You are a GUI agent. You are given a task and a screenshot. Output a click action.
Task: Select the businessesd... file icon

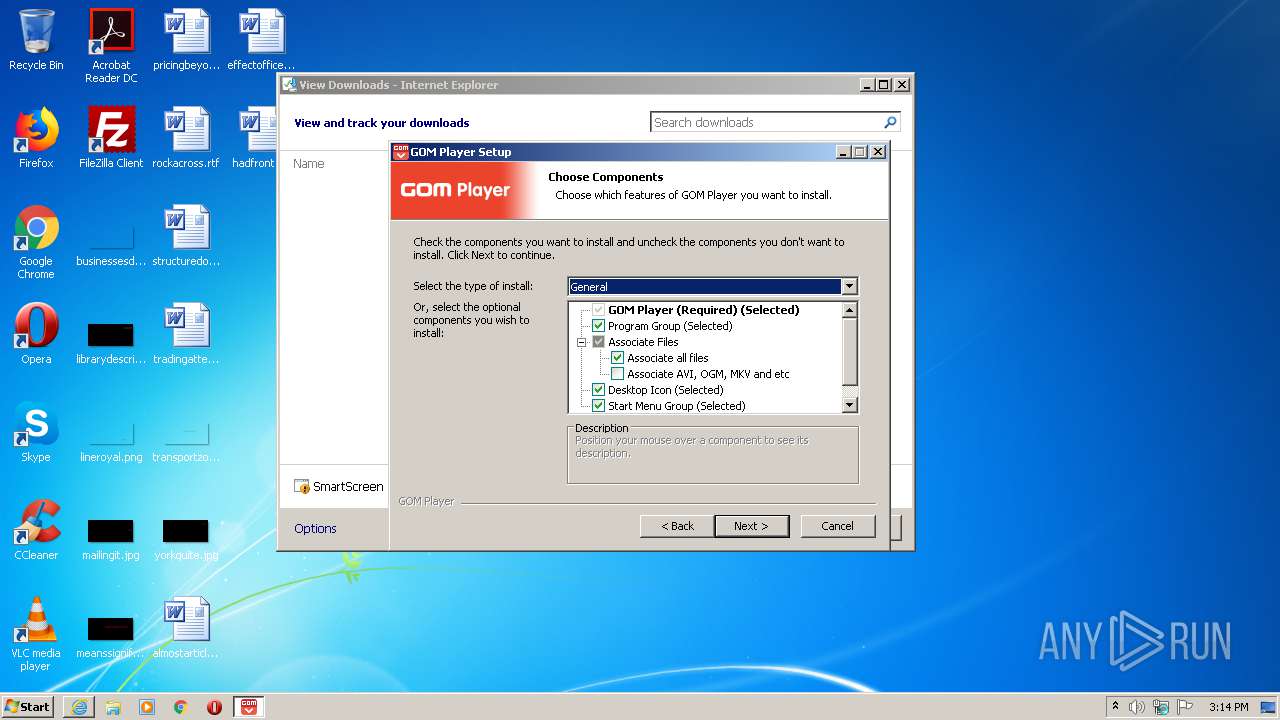111,244
